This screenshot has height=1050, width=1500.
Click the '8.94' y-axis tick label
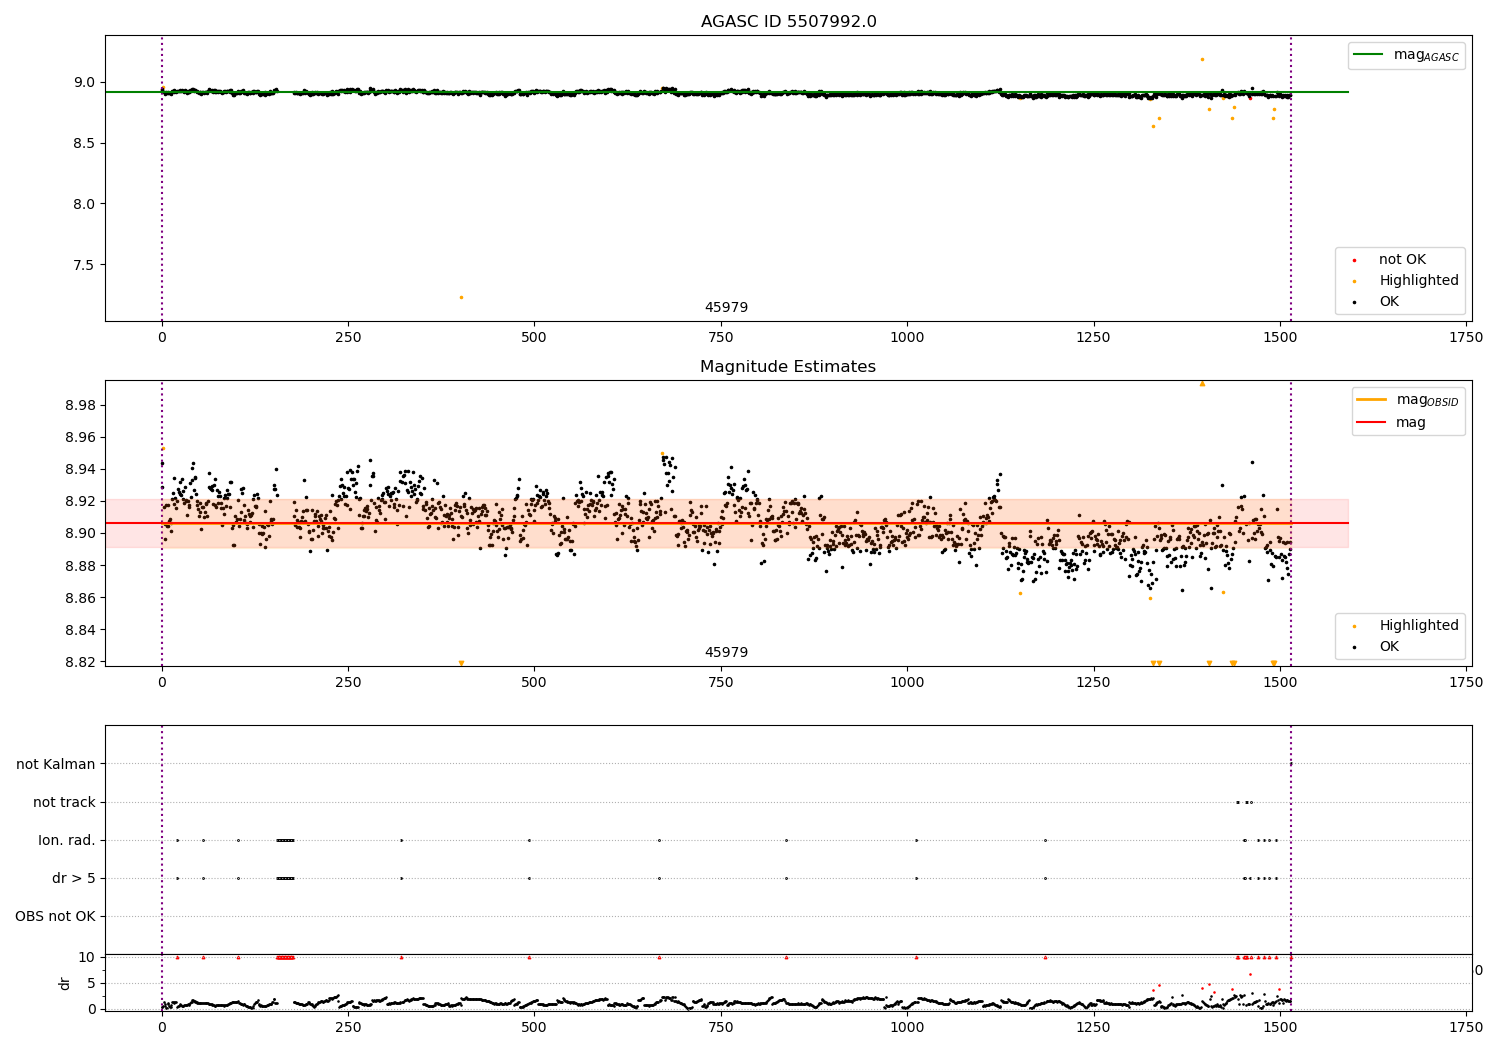79,470
